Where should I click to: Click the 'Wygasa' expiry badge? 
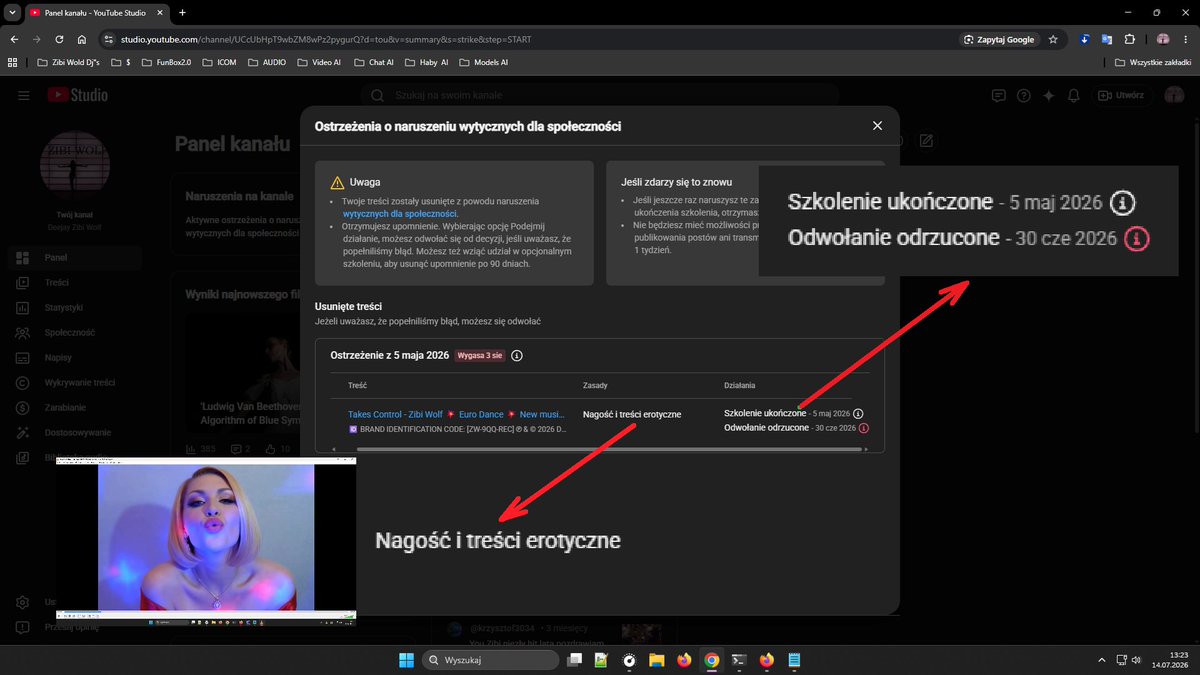point(480,355)
